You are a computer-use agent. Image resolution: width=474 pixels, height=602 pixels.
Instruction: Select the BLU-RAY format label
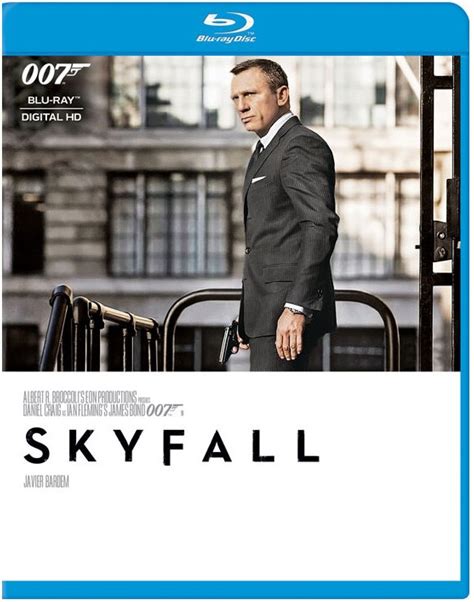click(x=51, y=100)
